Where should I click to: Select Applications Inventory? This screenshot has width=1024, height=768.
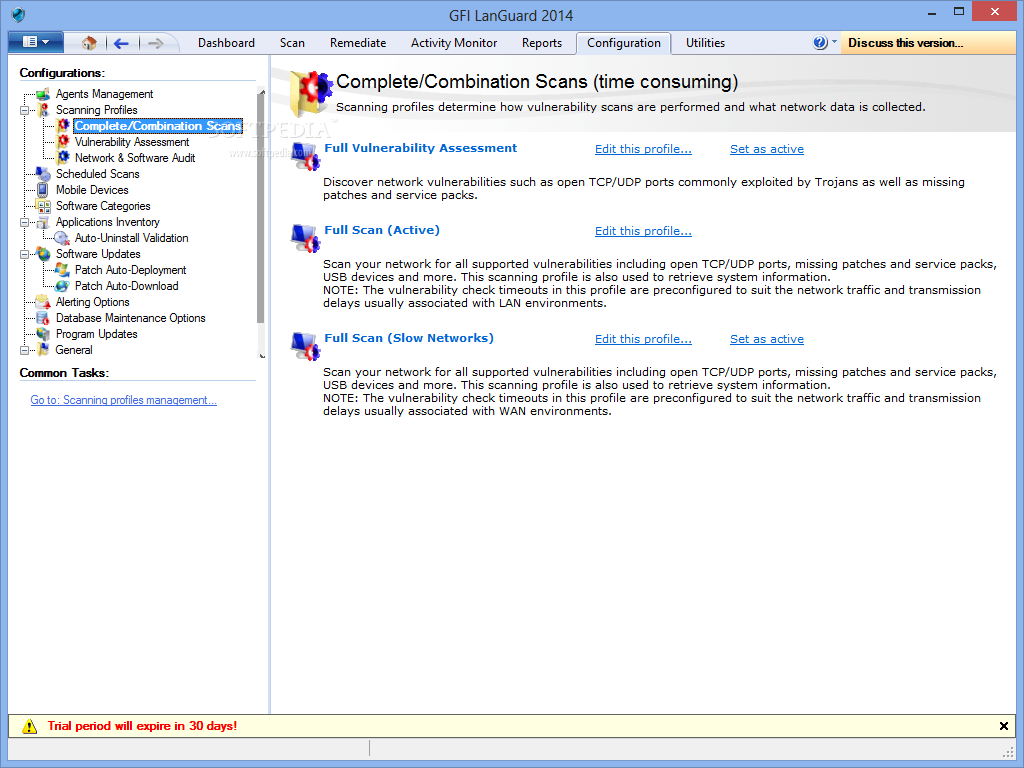pyautogui.click(x=108, y=222)
